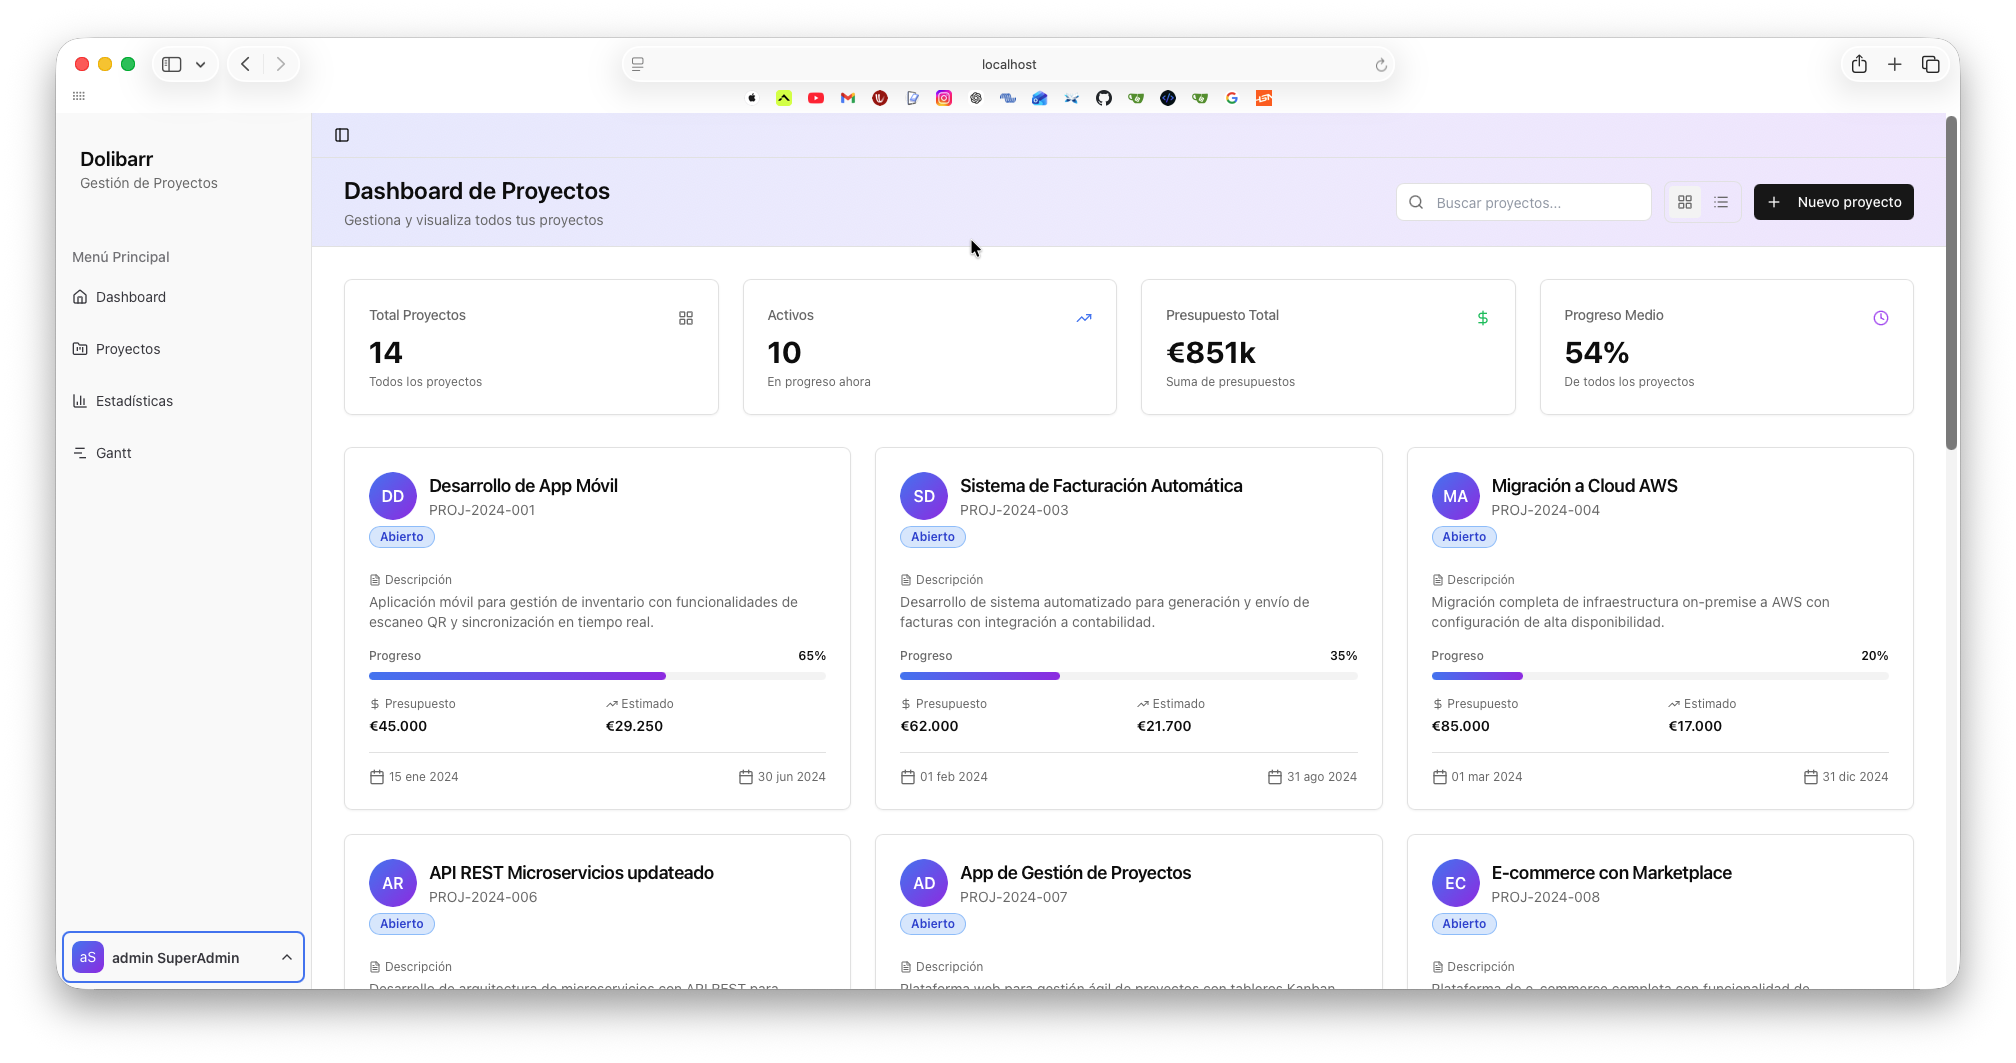Open the ChatGPT bookmark
The width and height of the screenshot is (2016, 1063).
tap(976, 98)
